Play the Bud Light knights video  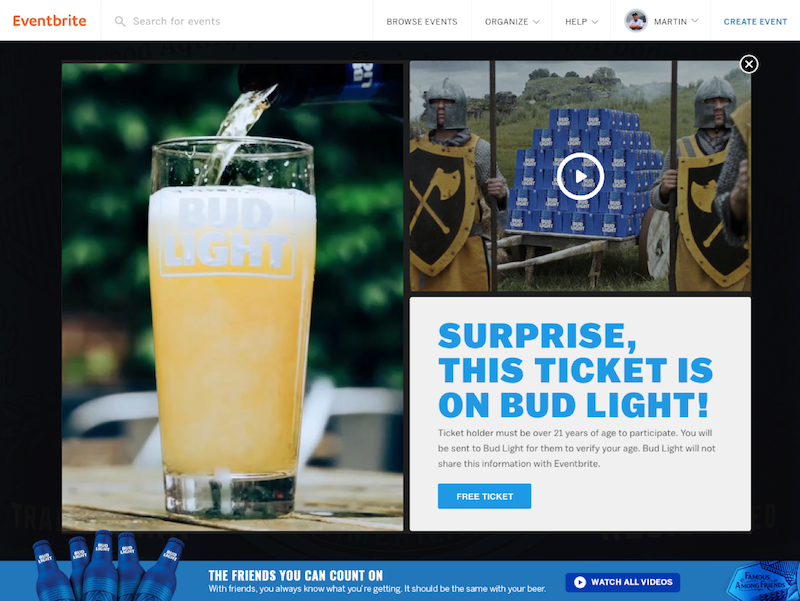[x=580, y=177]
